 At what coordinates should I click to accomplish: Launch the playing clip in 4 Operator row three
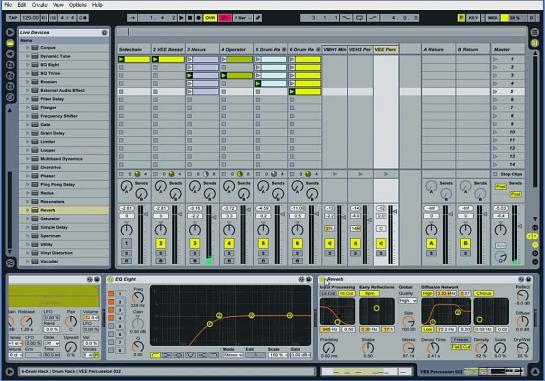pos(223,75)
